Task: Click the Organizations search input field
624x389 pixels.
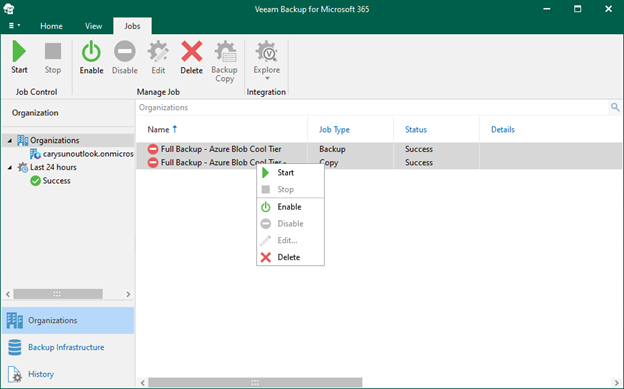Action: point(372,108)
